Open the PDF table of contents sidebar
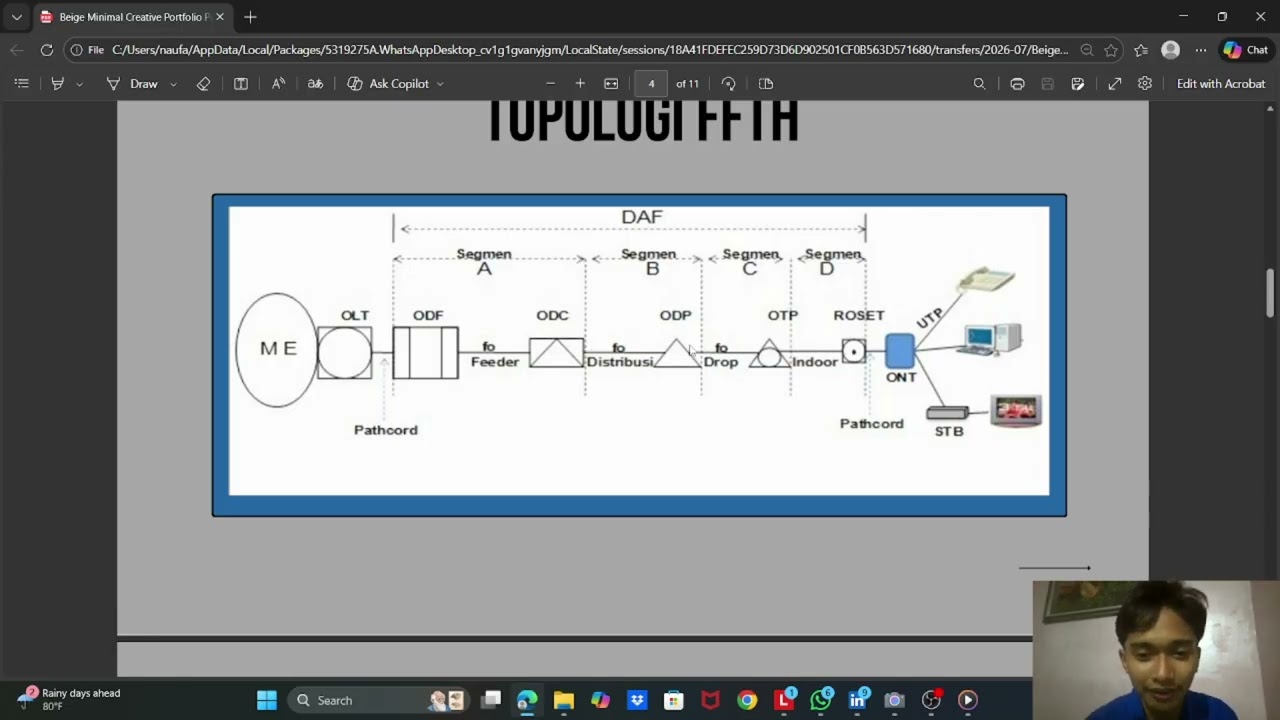The height and width of the screenshot is (720, 1280). coord(21,84)
